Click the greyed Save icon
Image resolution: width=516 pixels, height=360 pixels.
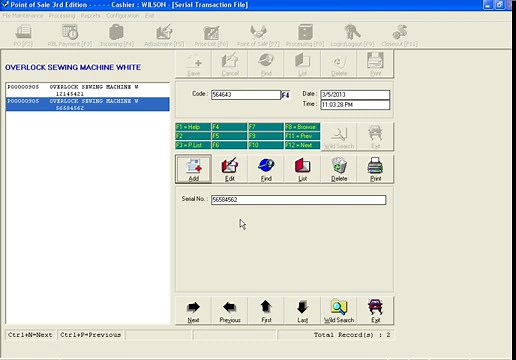(x=193, y=64)
